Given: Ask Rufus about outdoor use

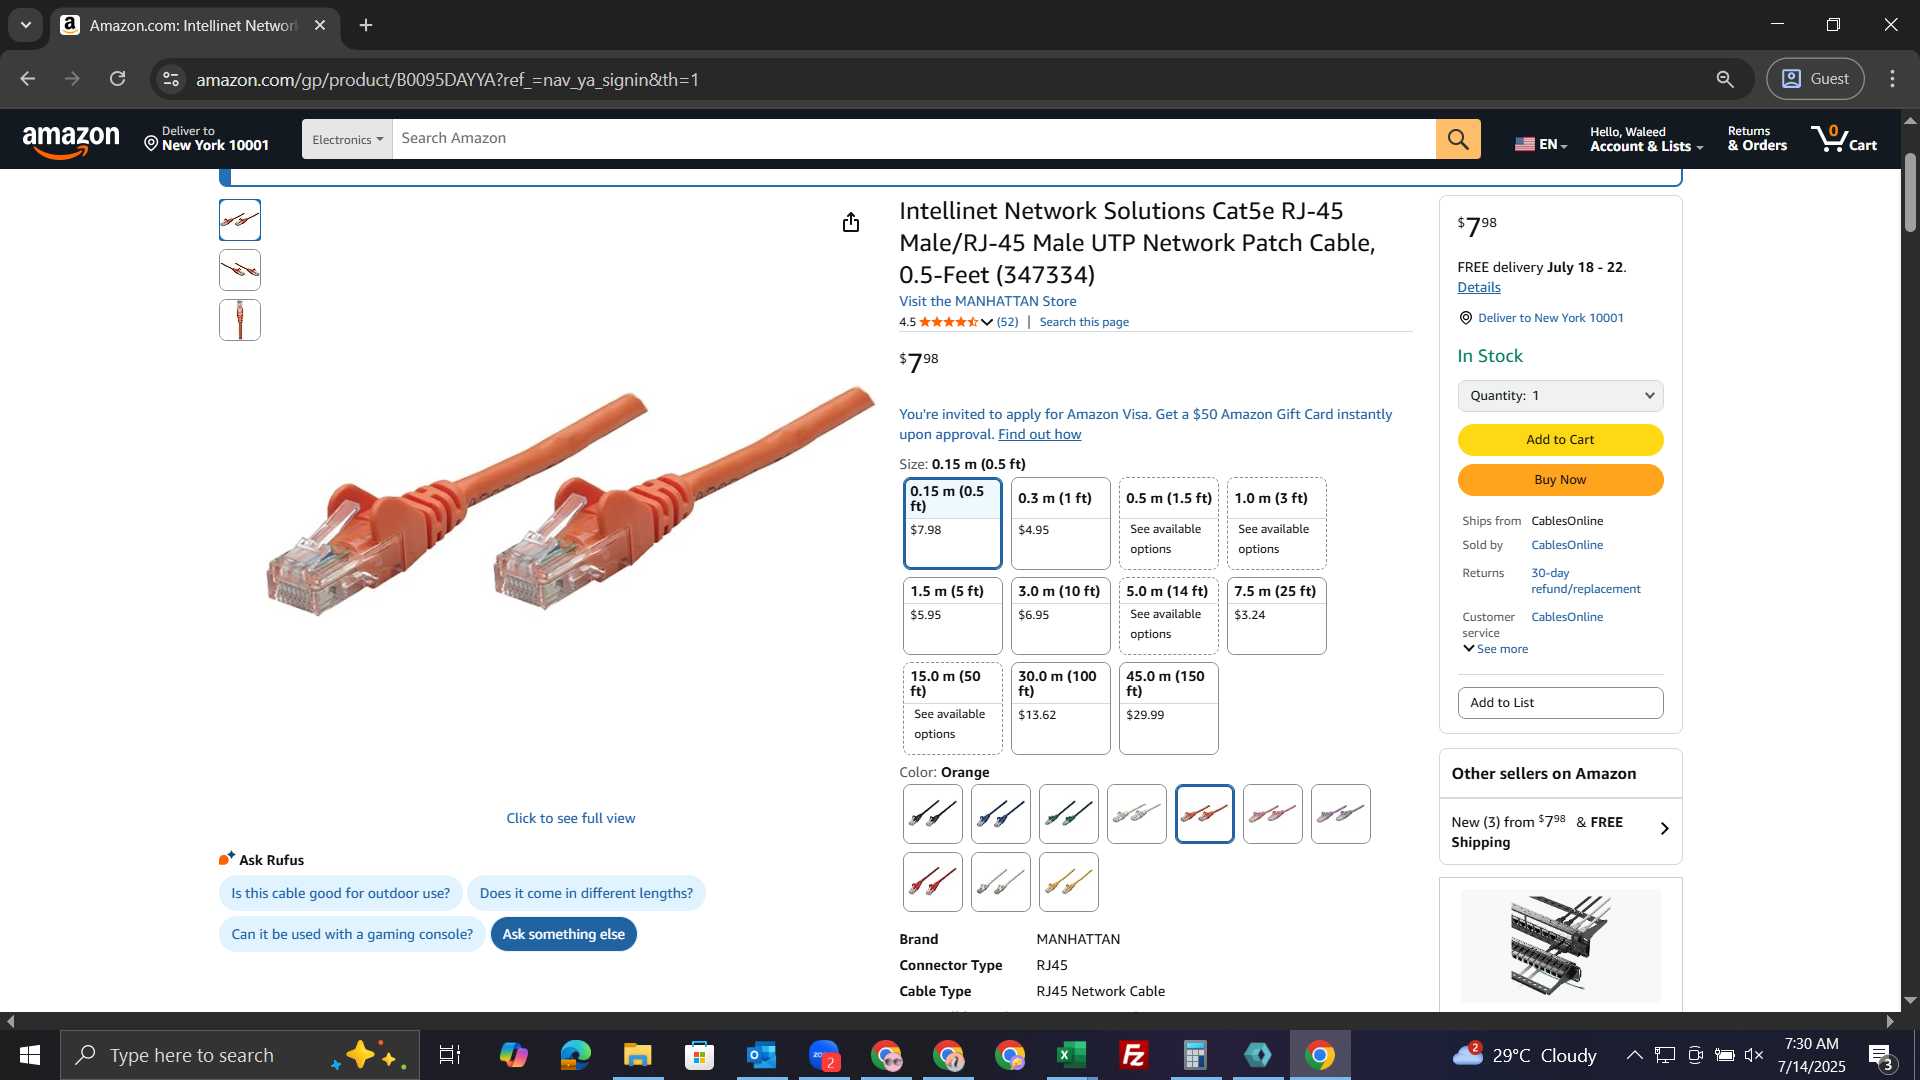Looking at the screenshot, I should [340, 893].
